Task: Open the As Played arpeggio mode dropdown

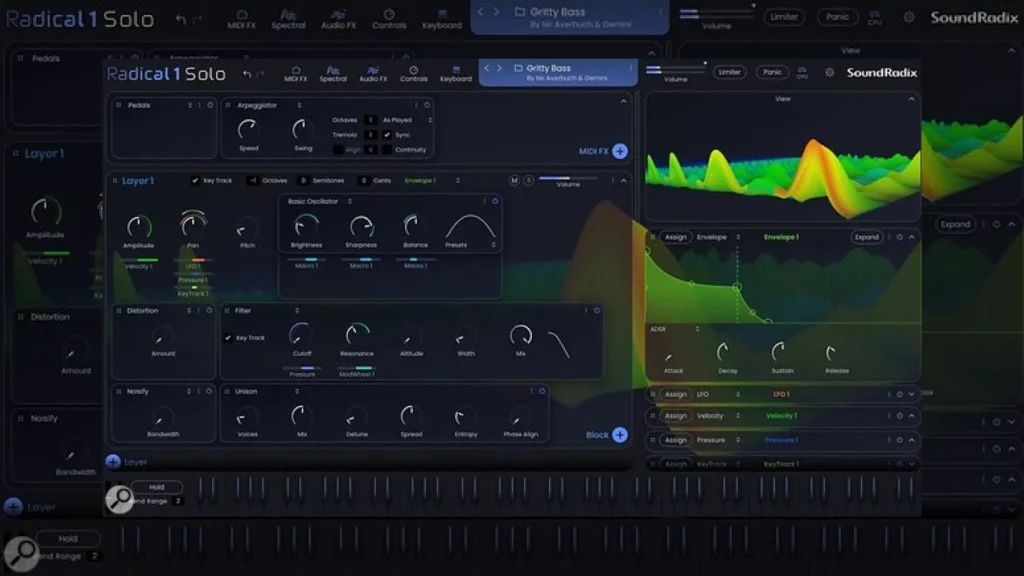Action: 407,120
